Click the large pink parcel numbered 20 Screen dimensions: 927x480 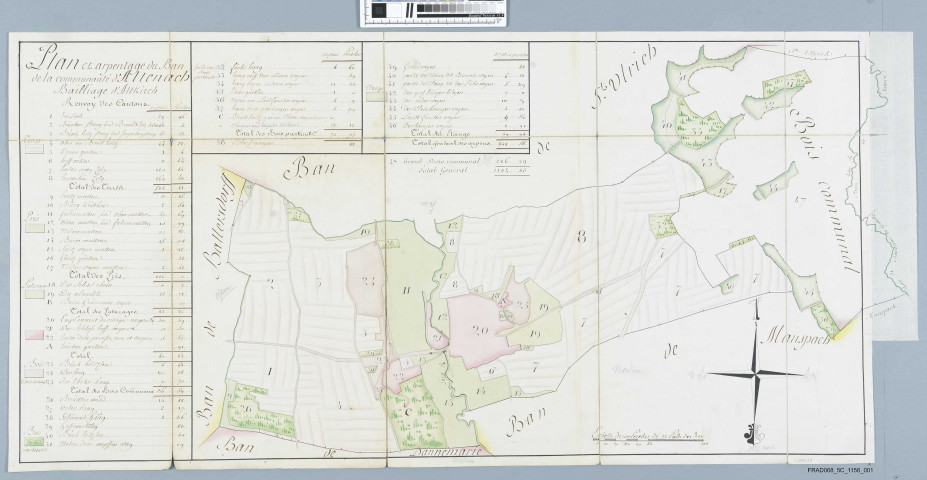478,329
